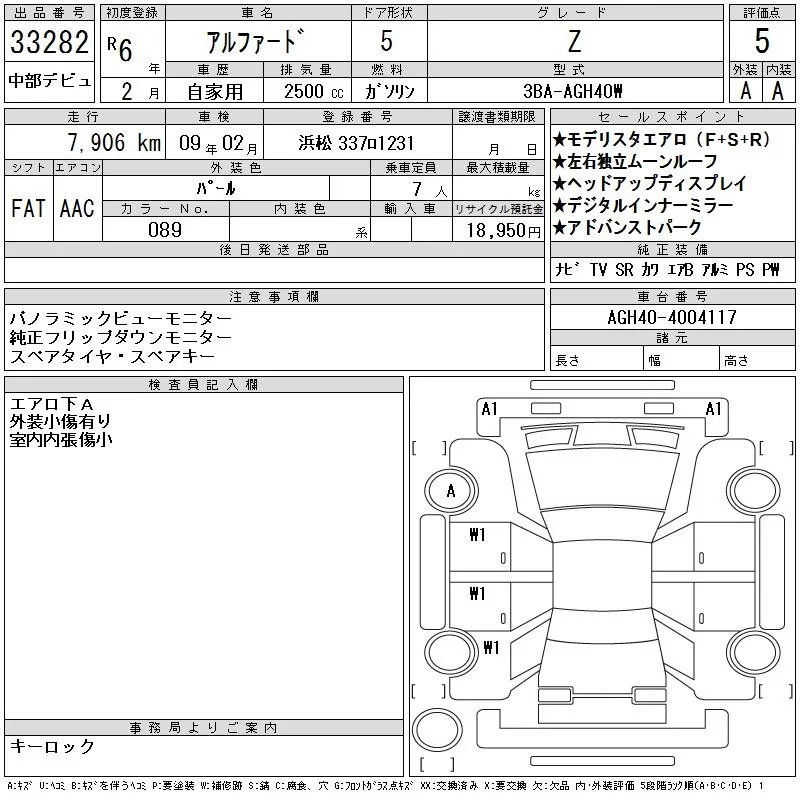Click the note 純正フリップダウンモニター
This screenshot has width=800, height=800.
[x=121, y=337]
